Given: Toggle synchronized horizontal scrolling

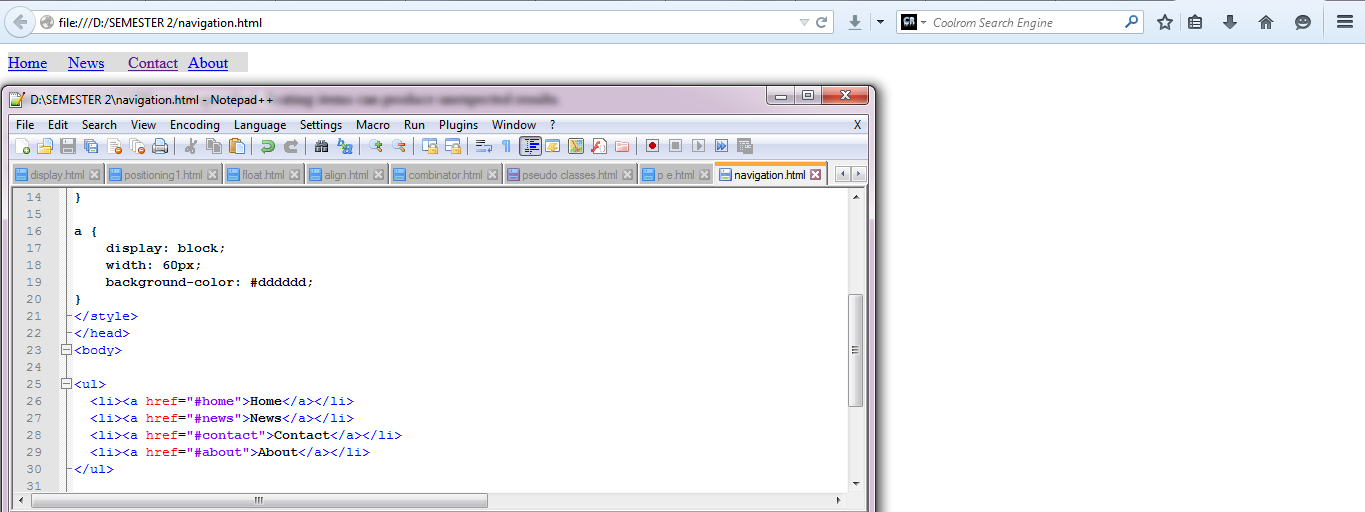Looking at the screenshot, I should 453,146.
